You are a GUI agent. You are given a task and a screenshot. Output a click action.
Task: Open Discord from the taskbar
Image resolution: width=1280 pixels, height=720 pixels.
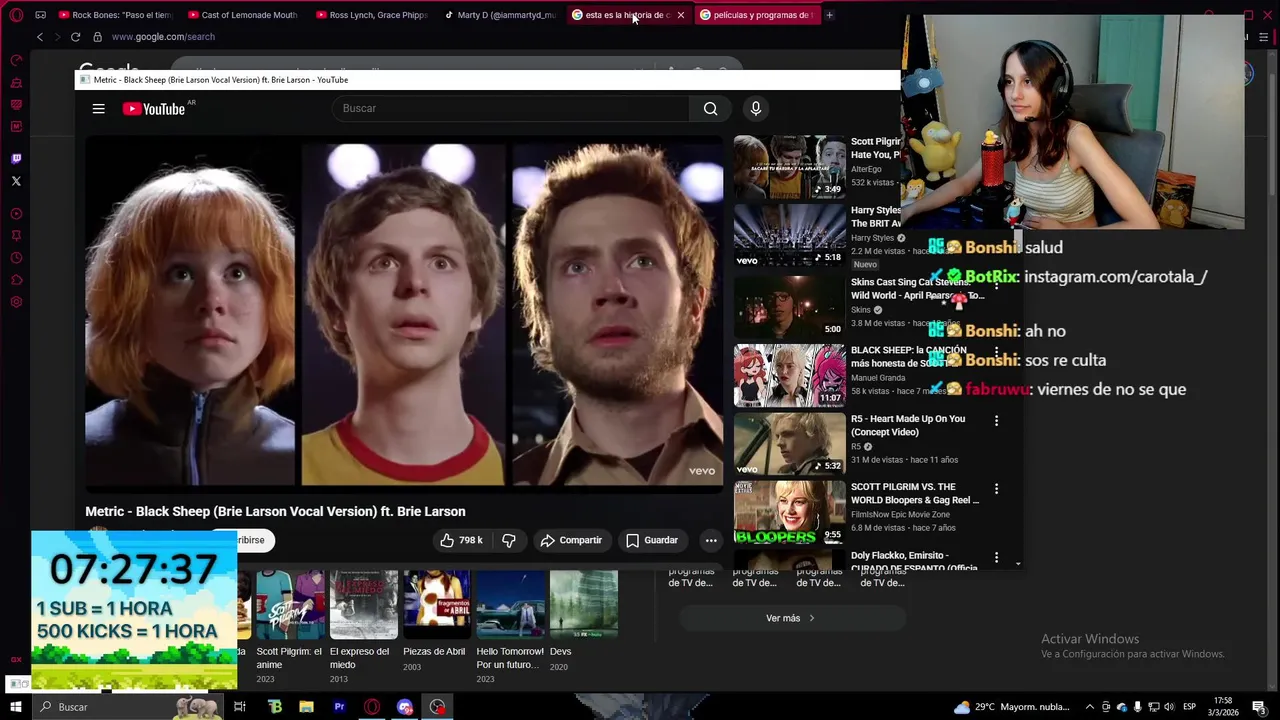[x=404, y=707]
